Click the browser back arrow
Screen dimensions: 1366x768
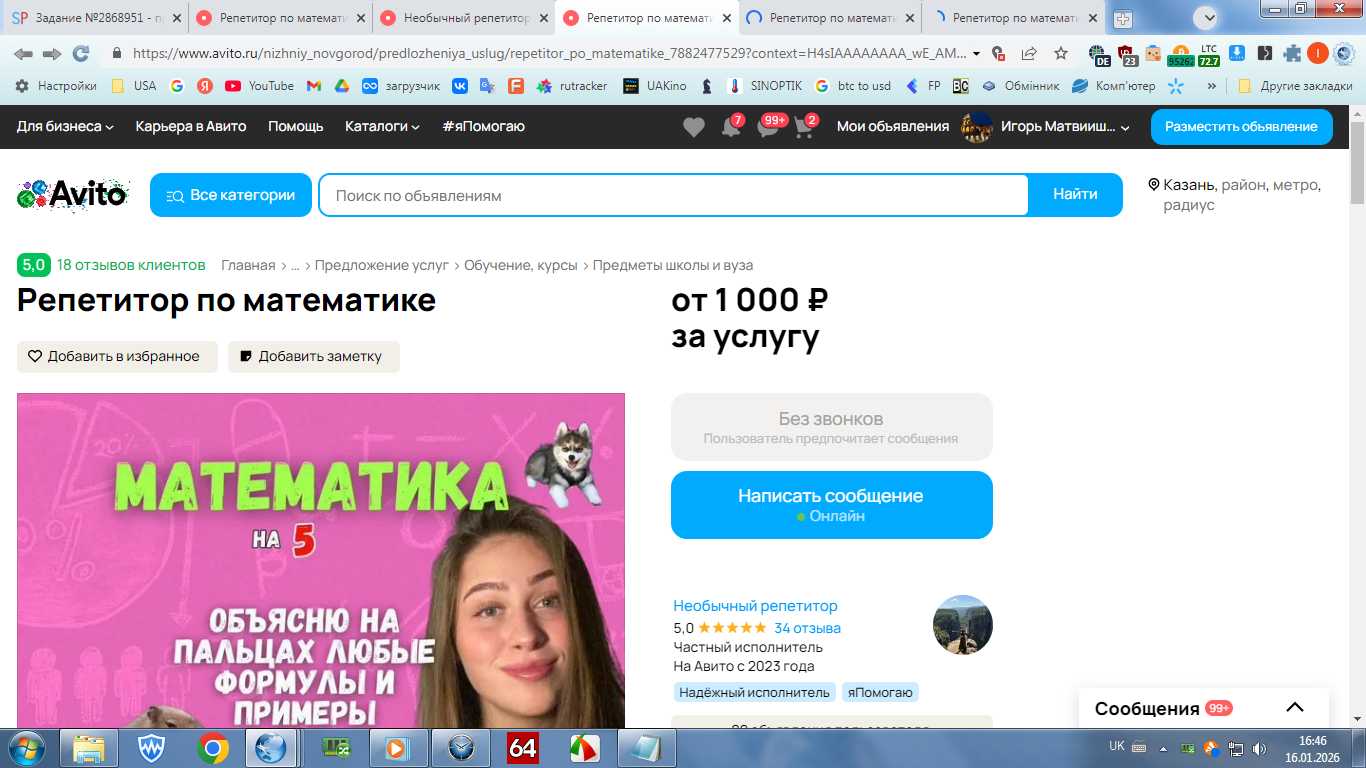click(x=23, y=53)
